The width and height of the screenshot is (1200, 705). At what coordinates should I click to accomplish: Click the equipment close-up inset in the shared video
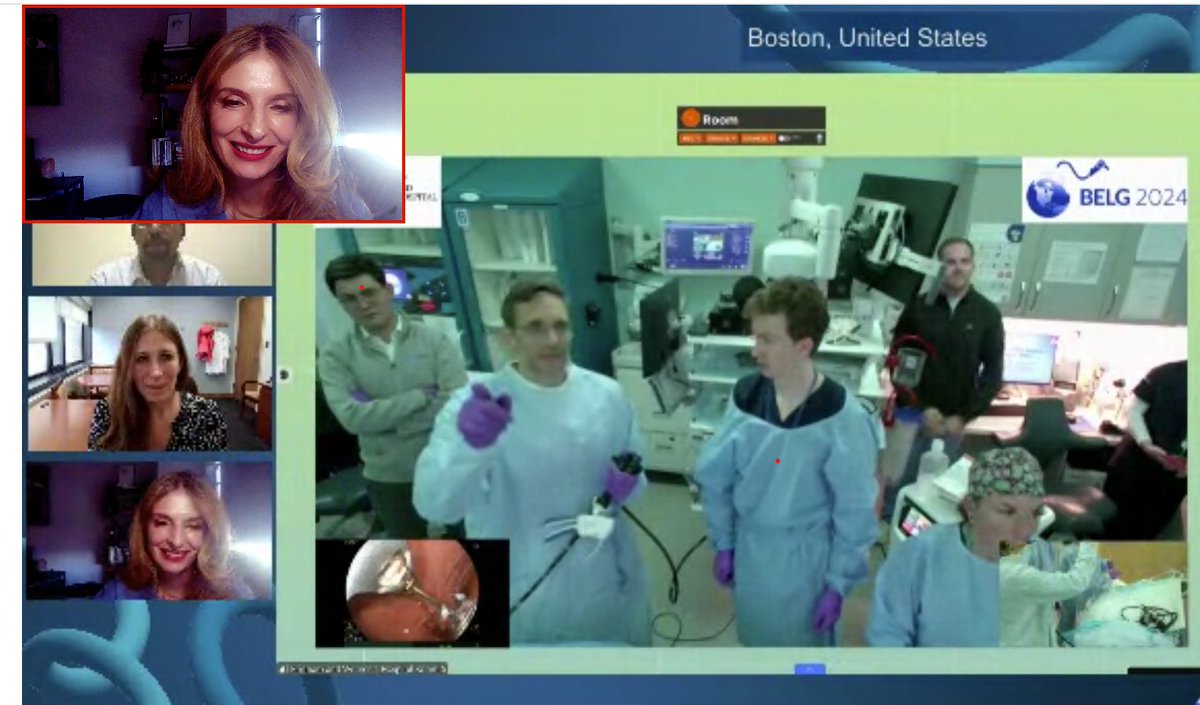1093,594
